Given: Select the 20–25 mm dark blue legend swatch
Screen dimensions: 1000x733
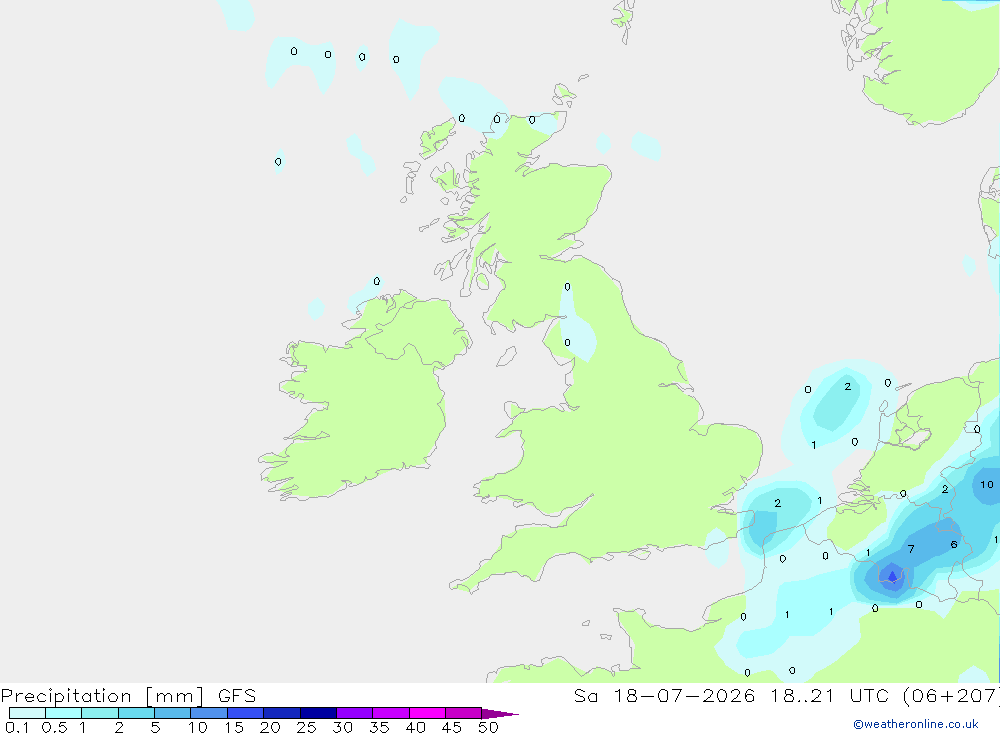Looking at the screenshot, I should tap(282, 713).
